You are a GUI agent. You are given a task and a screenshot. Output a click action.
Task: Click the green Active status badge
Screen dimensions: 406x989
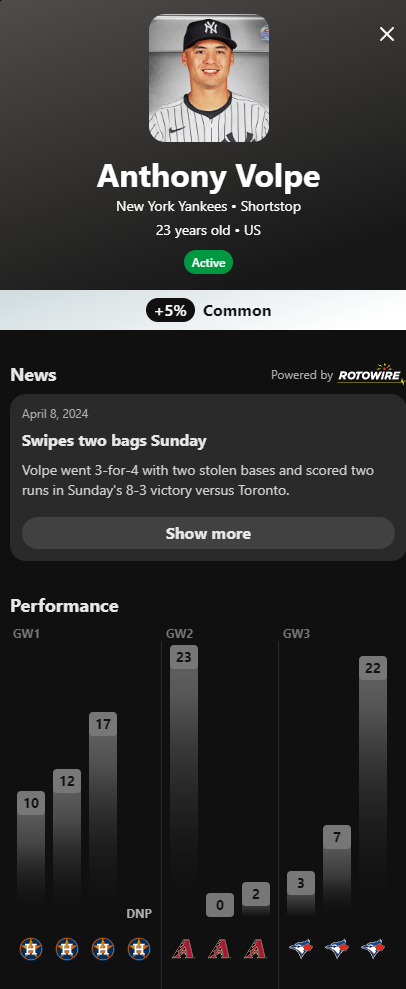(x=209, y=262)
